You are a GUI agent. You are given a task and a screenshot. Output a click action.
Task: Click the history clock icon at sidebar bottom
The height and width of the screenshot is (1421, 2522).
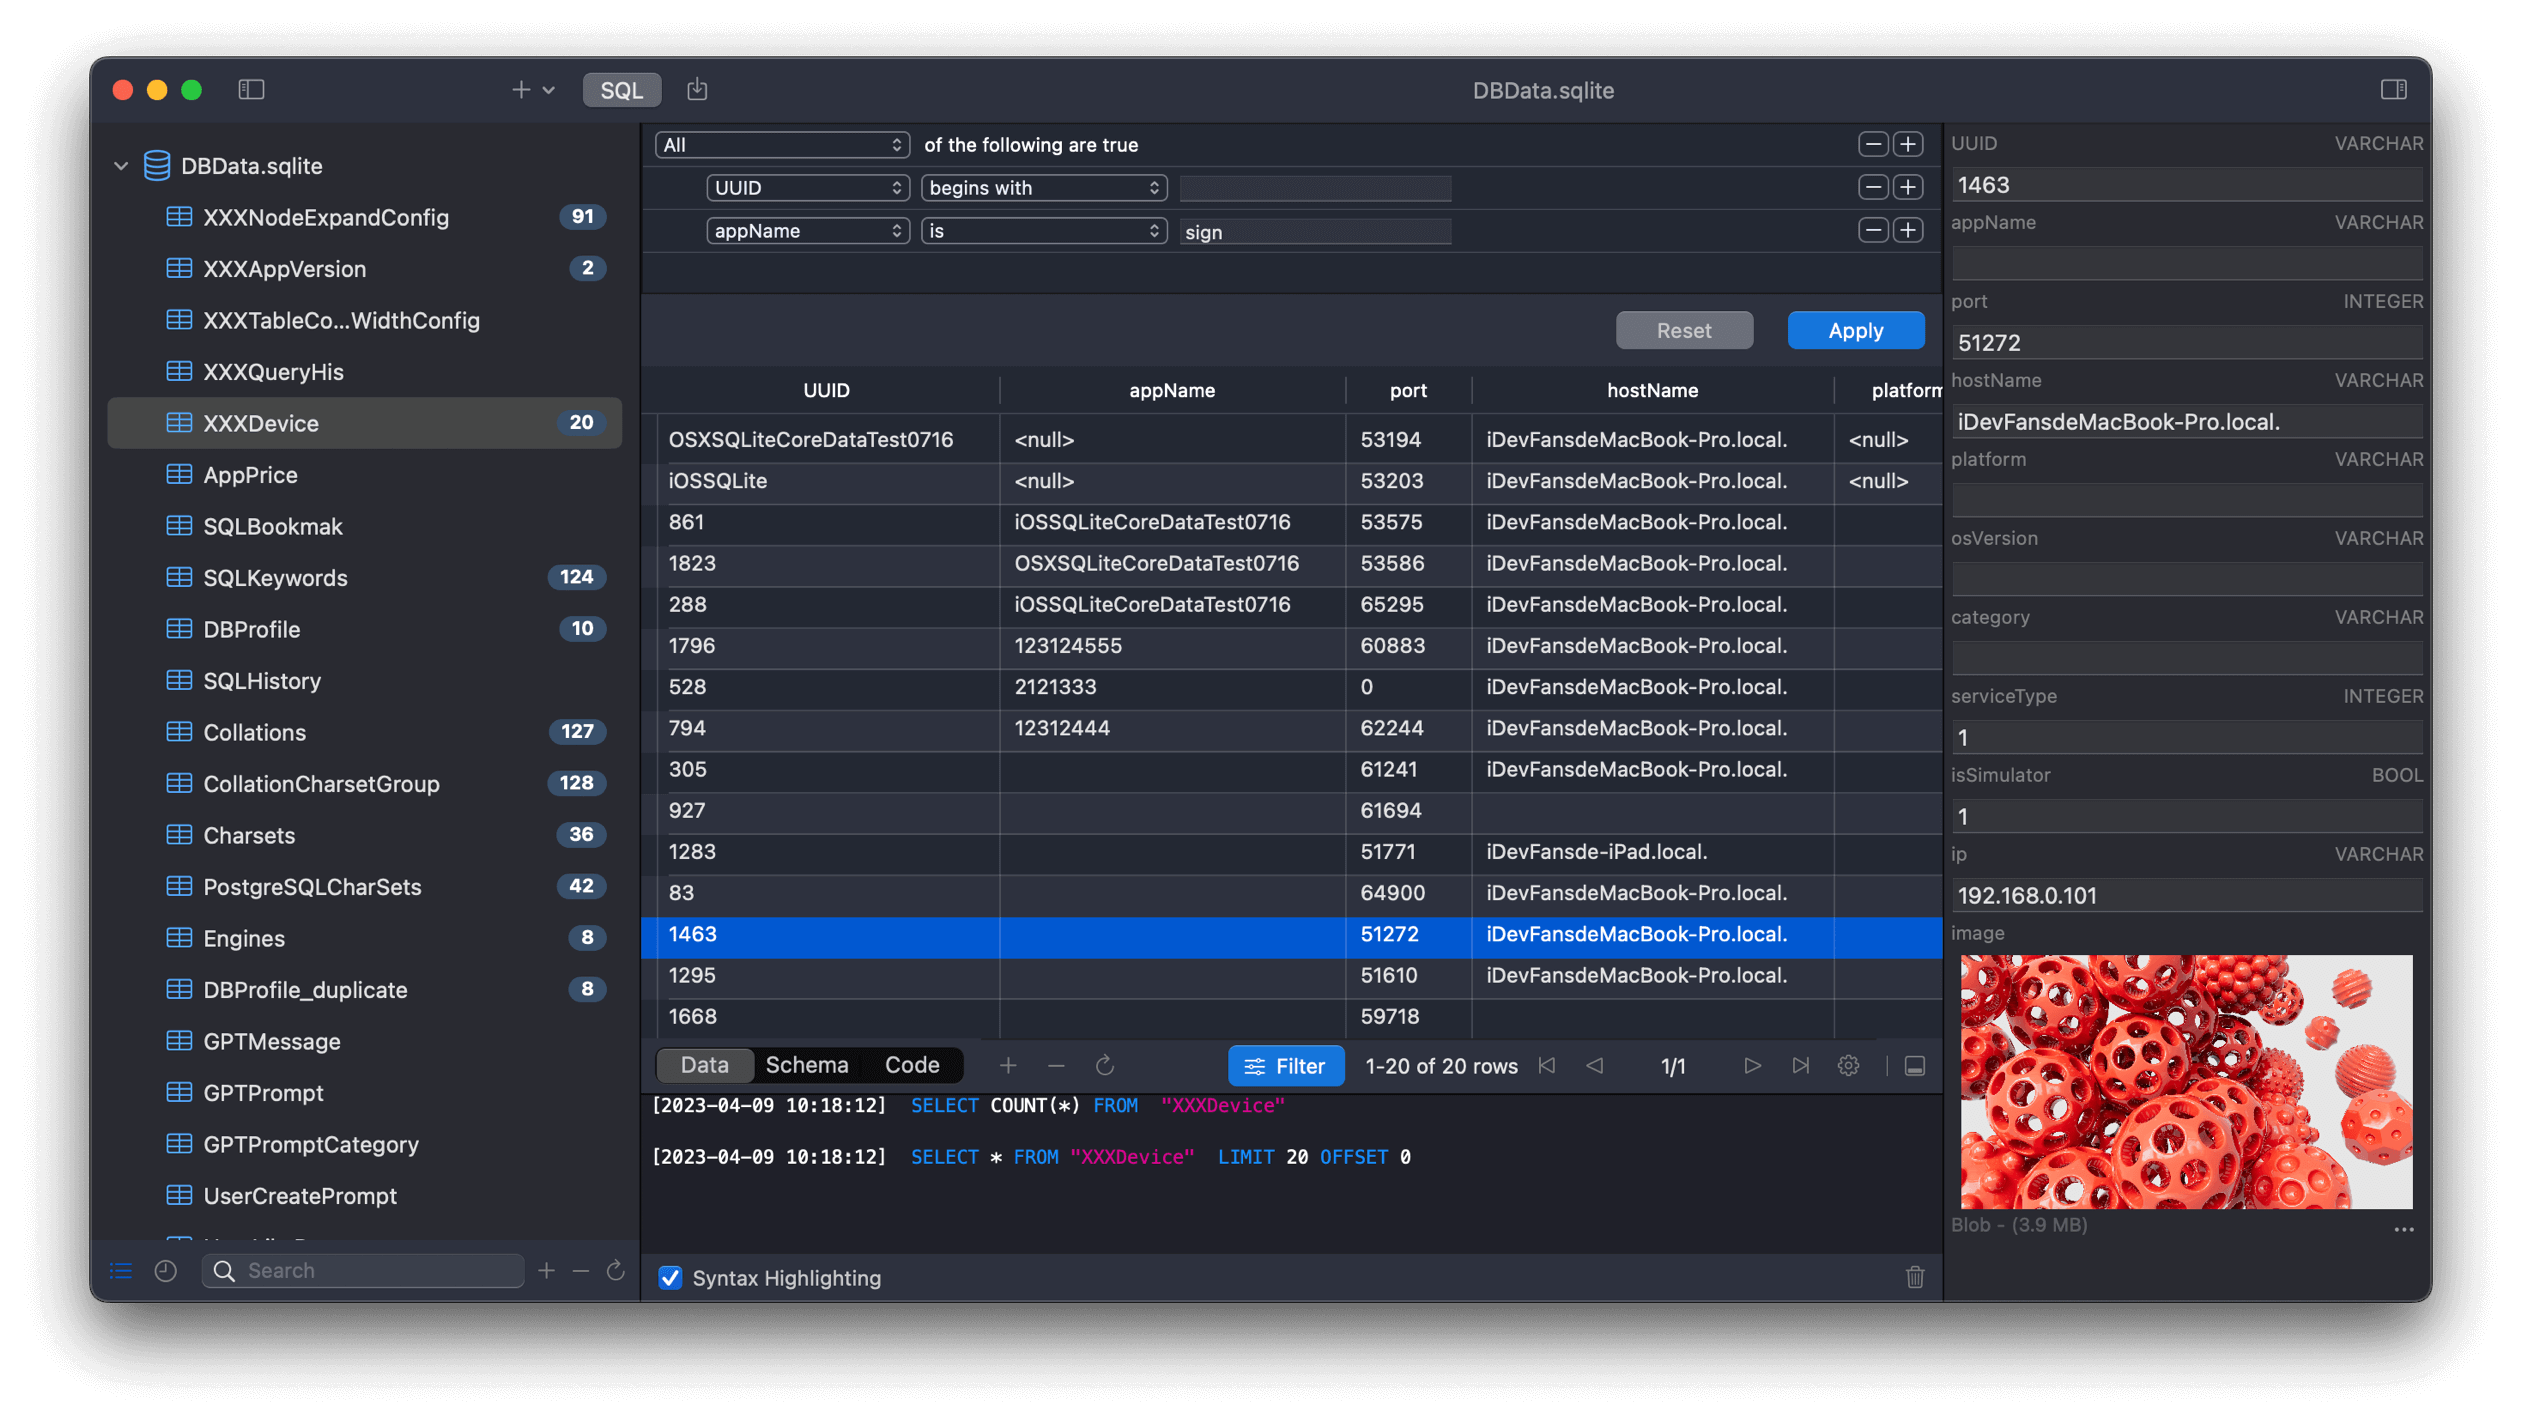[x=165, y=1270]
